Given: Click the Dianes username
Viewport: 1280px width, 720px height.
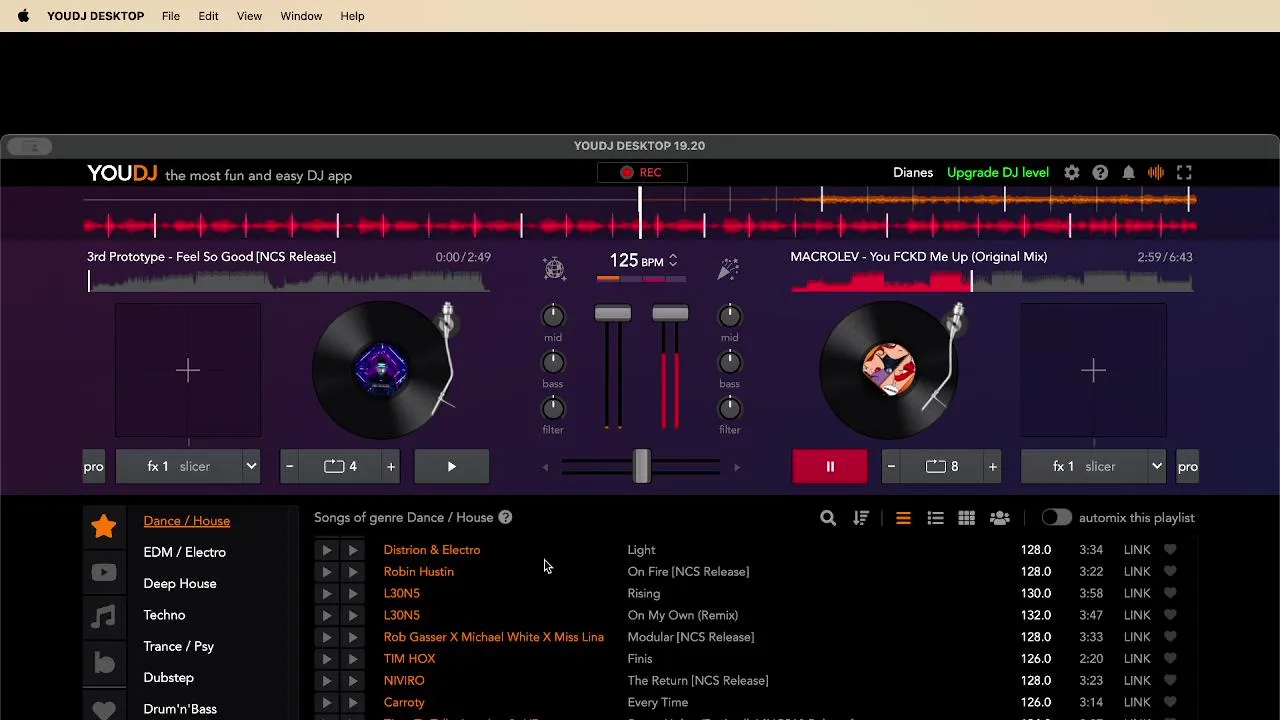Looking at the screenshot, I should tap(913, 173).
